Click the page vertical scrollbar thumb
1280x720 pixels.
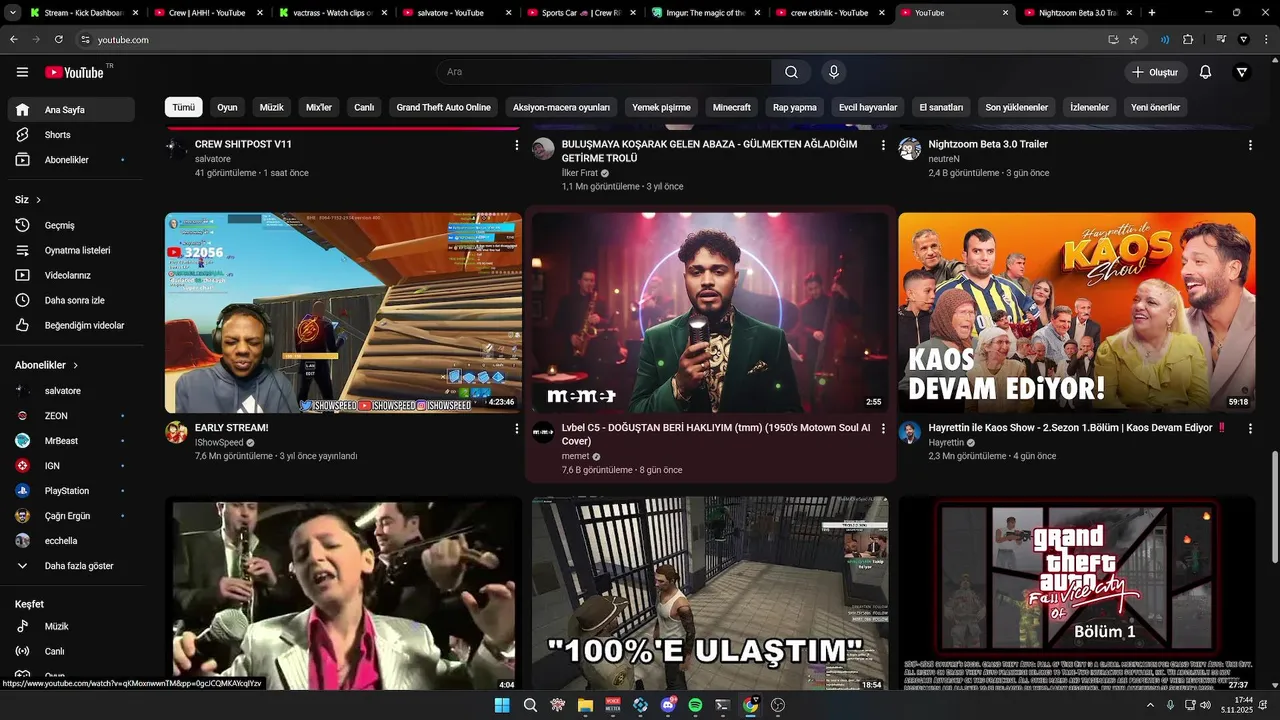(1274, 505)
